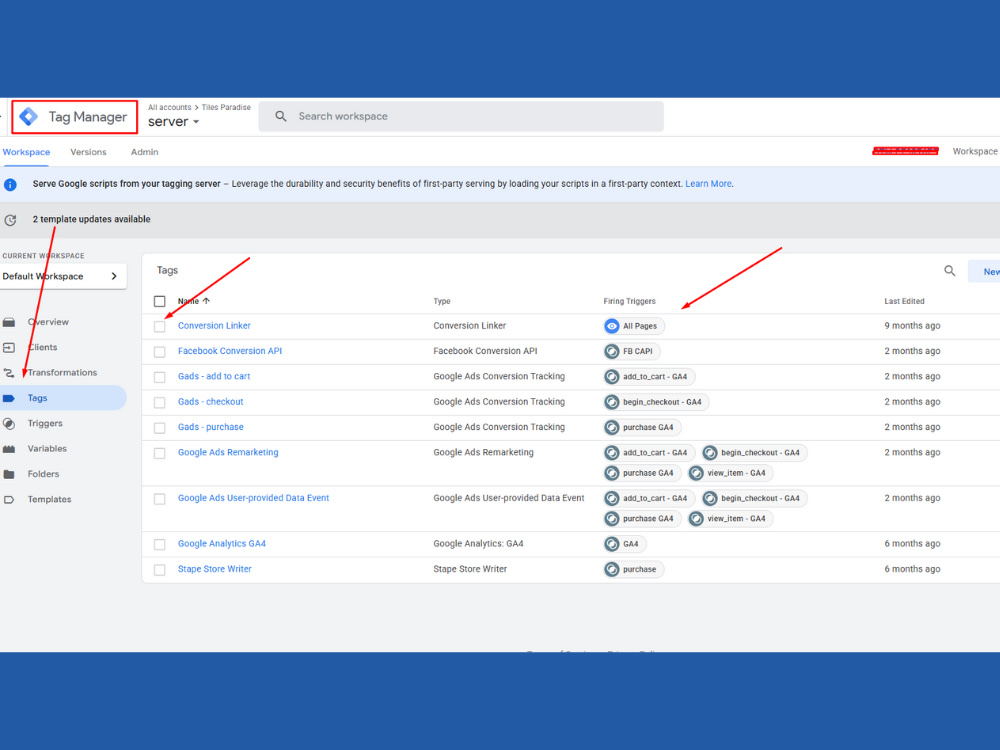This screenshot has height=750, width=1000.
Task: Click the Tiles Paradise breadcrumb
Action: pos(226,107)
